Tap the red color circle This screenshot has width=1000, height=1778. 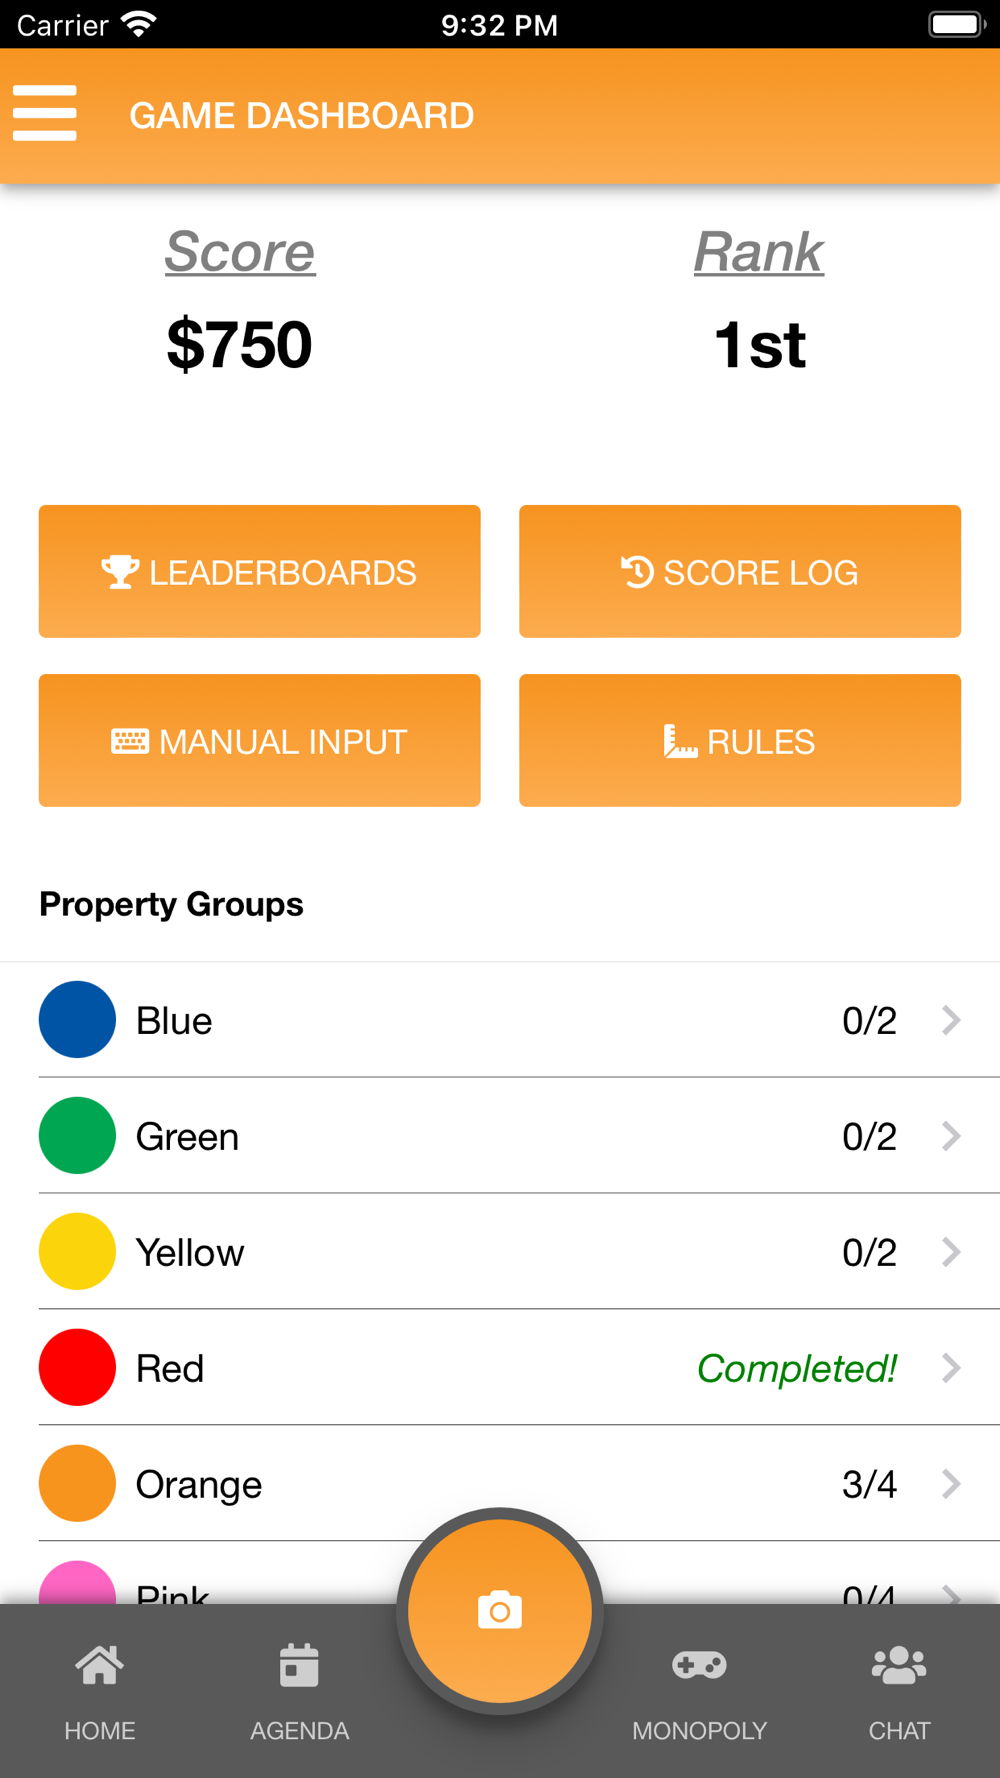(x=77, y=1367)
